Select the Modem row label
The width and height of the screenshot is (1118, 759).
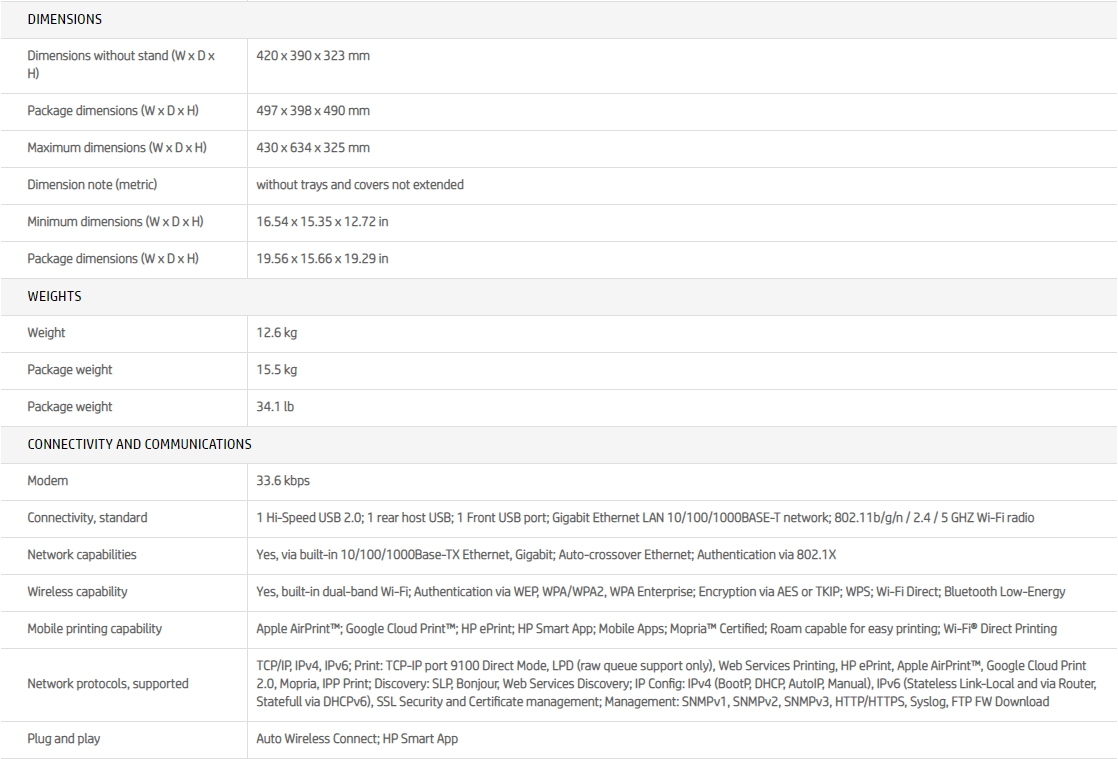coord(48,481)
